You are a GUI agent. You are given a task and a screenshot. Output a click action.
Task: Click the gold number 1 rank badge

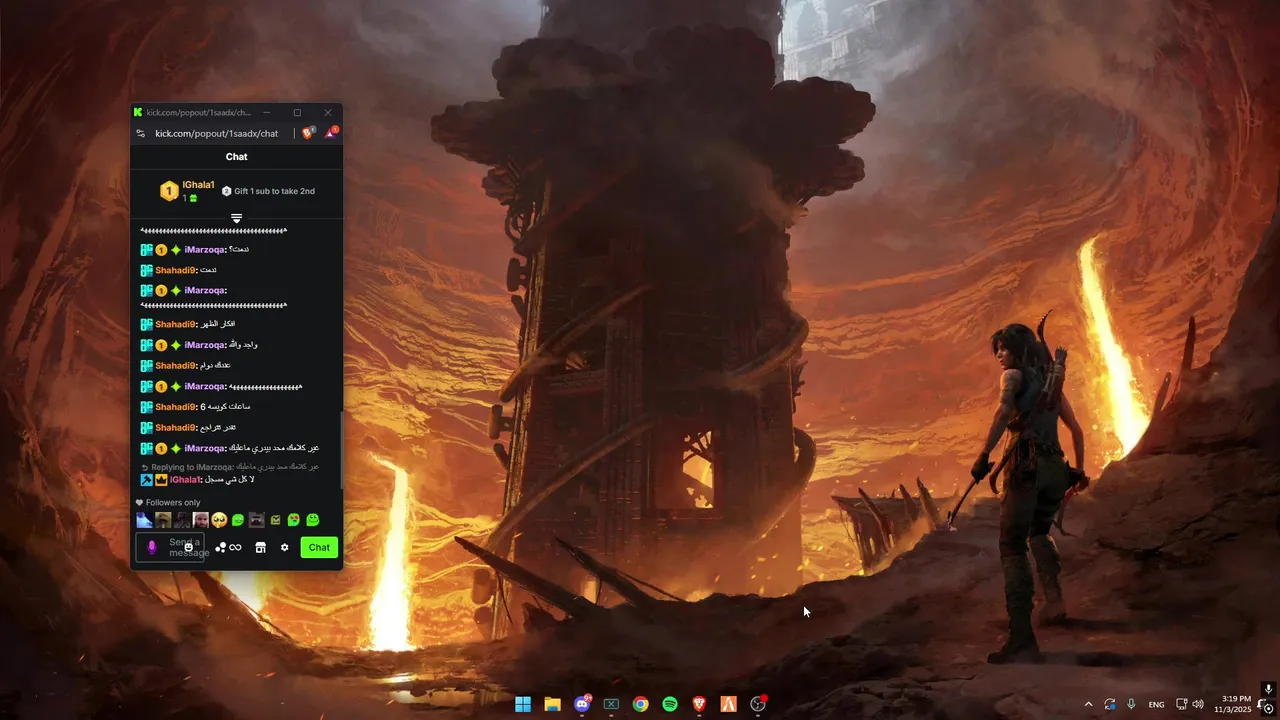pos(169,191)
